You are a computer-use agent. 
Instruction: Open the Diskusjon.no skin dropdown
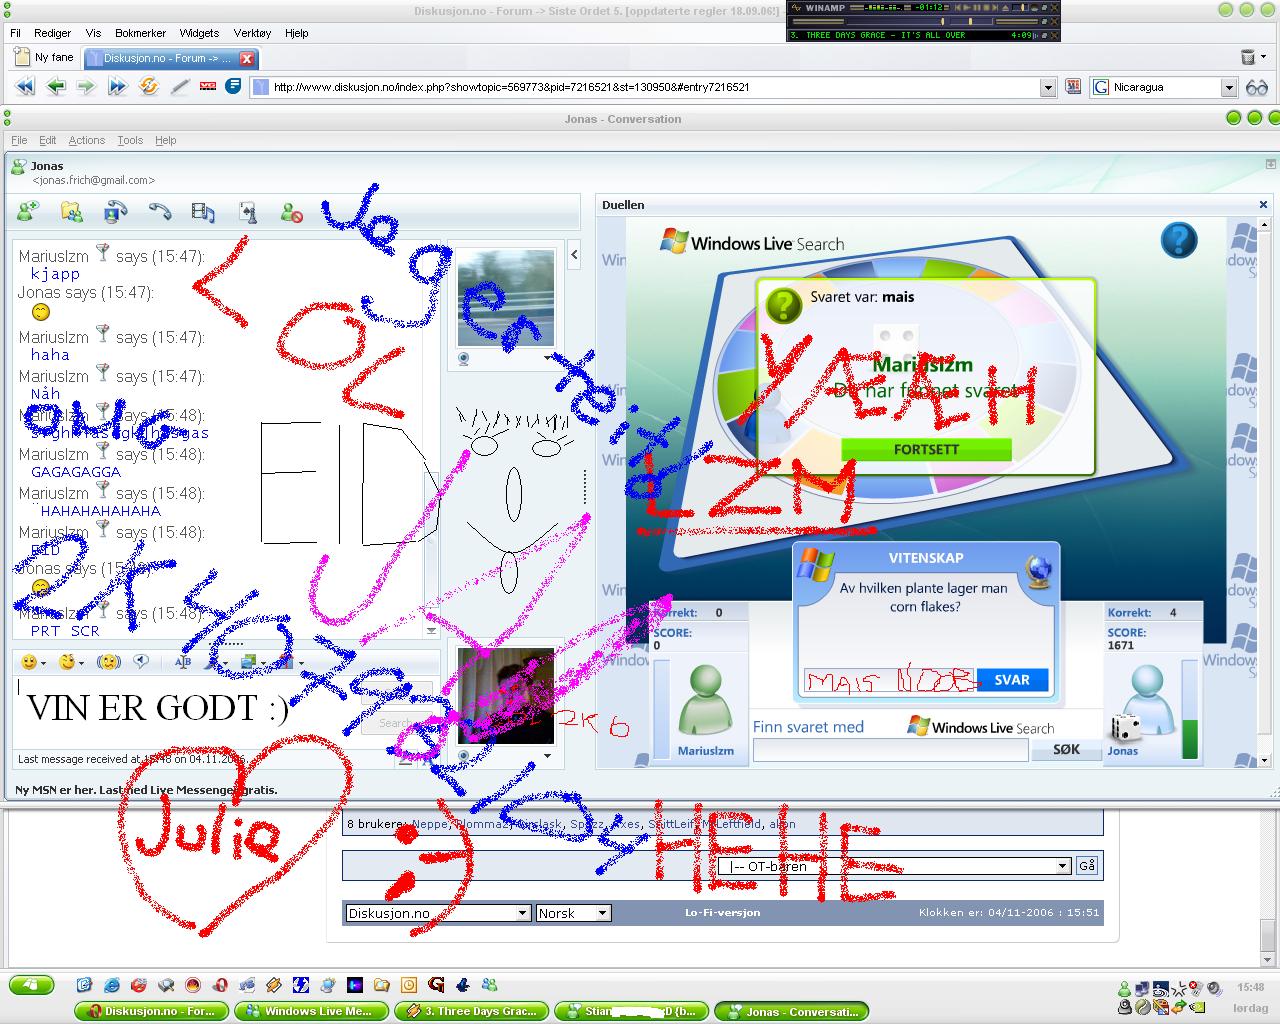(x=522, y=913)
